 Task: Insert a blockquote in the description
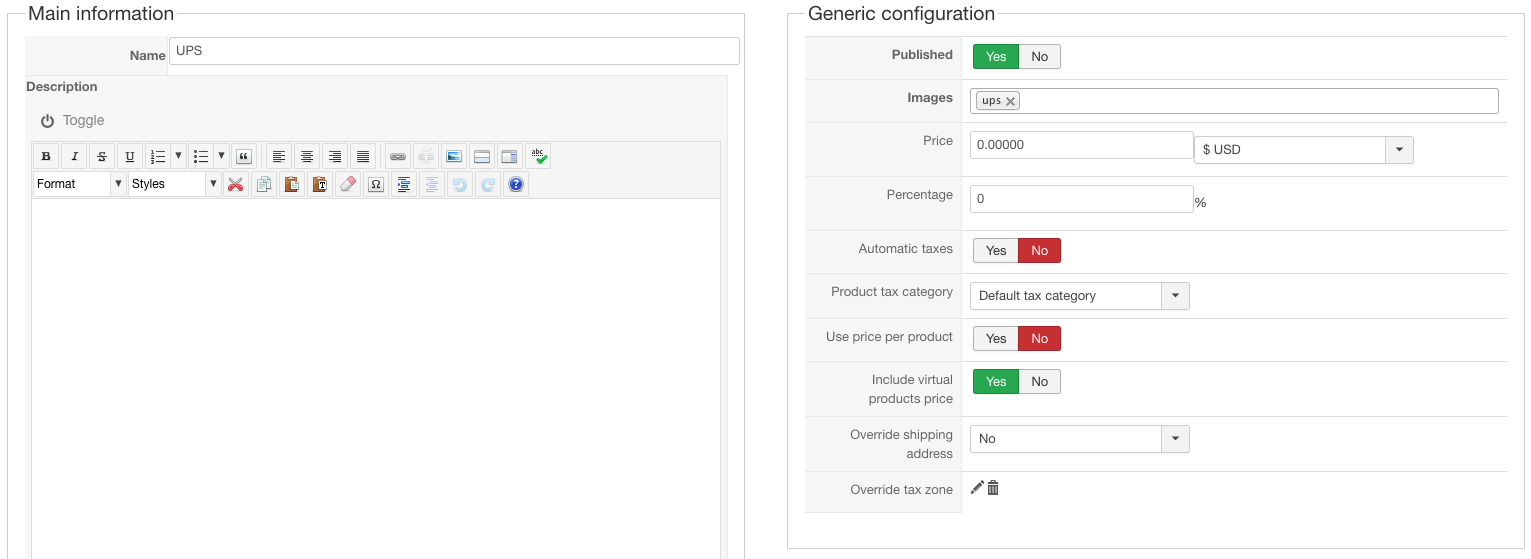243,156
